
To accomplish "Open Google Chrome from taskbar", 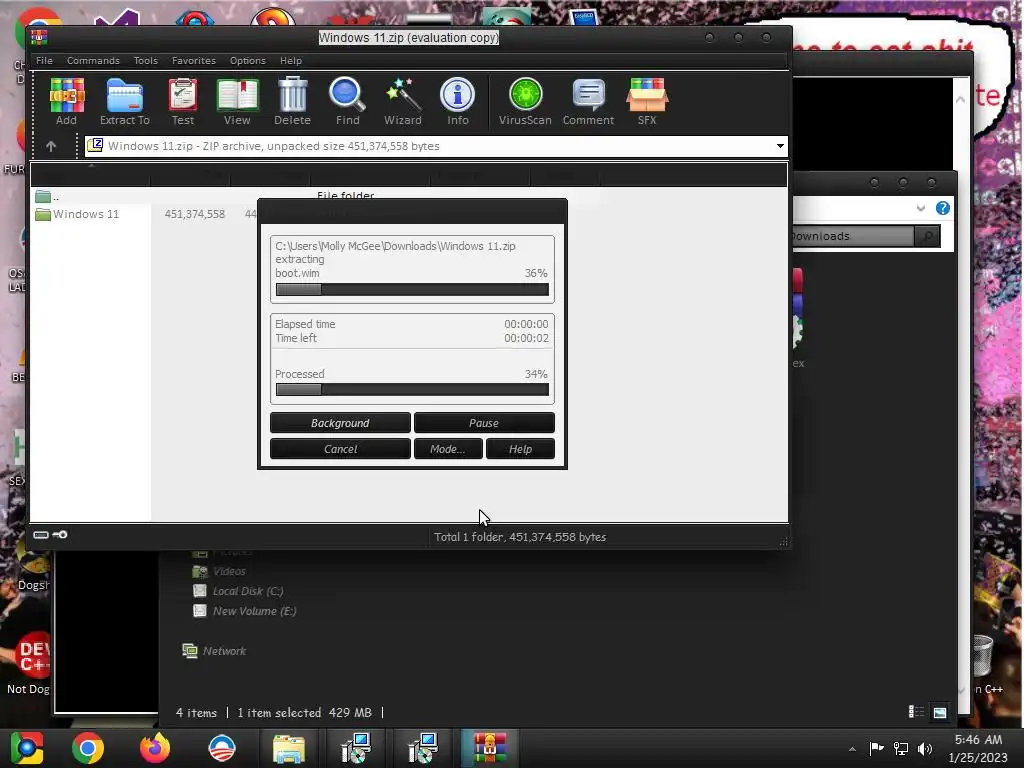I will (x=88, y=748).
